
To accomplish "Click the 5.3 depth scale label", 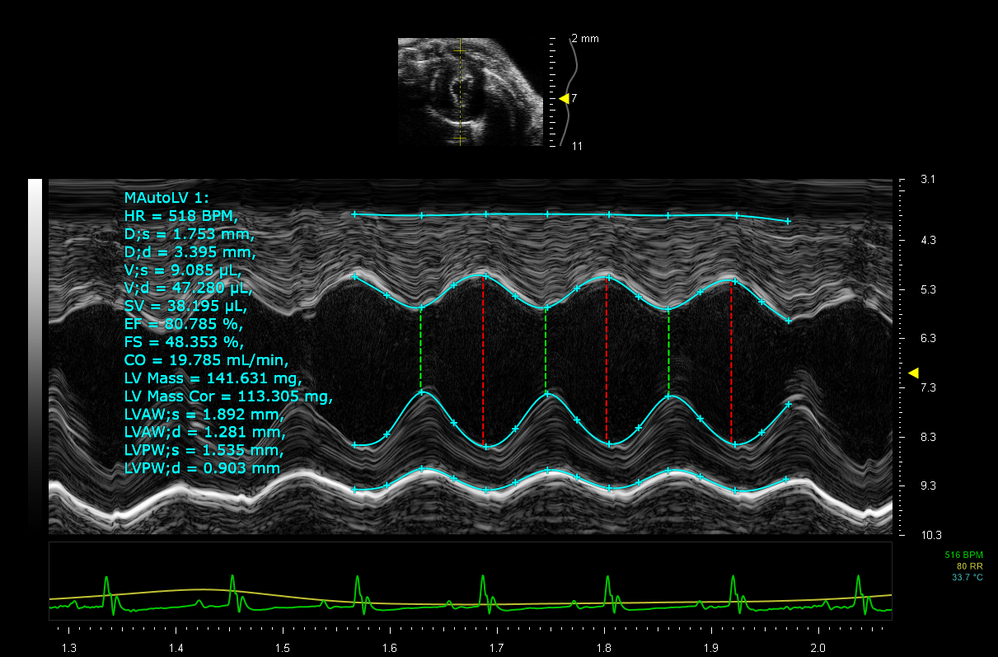I will [929, 289].
